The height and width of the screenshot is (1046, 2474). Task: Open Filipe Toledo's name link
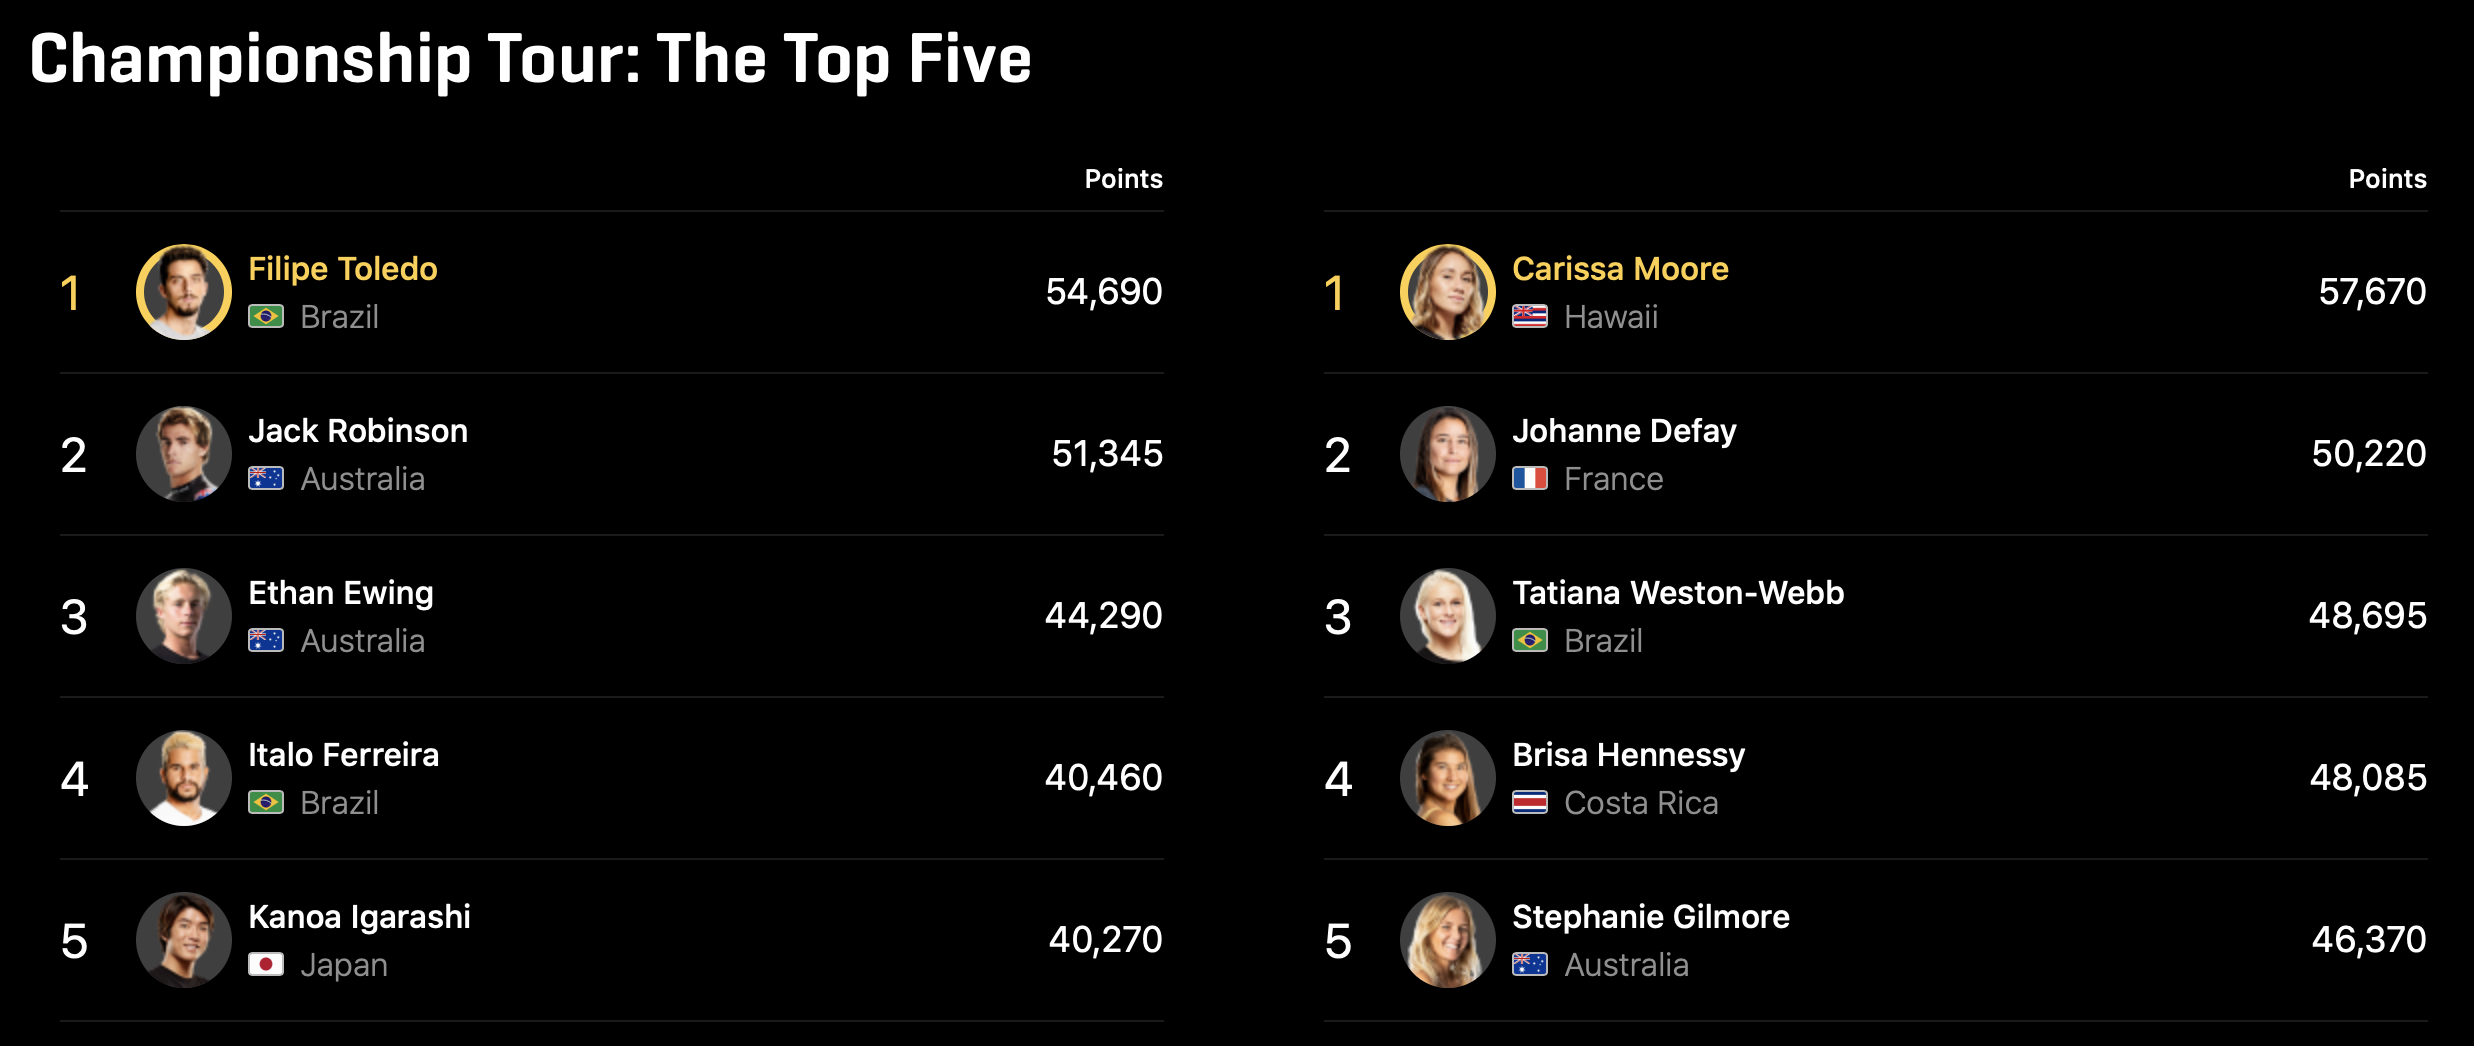(342, 269)
